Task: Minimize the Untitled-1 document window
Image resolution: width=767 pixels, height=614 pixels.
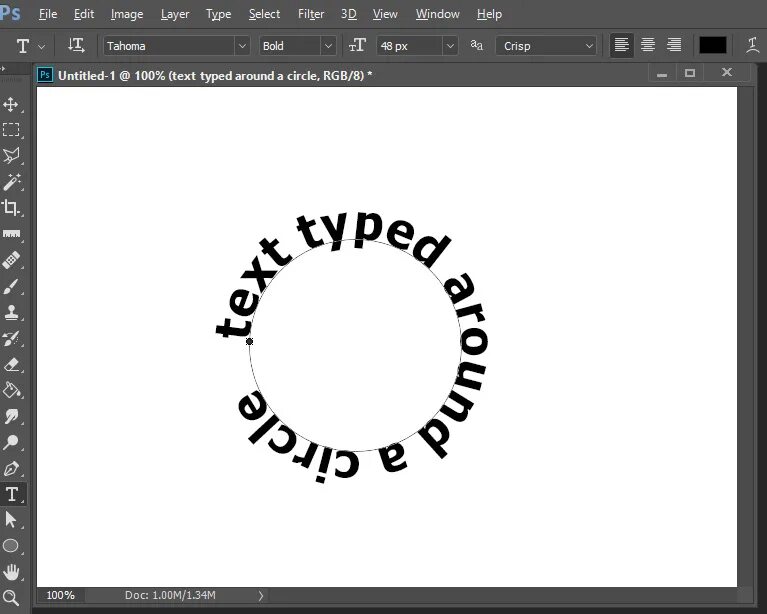Action: [662, 73]
